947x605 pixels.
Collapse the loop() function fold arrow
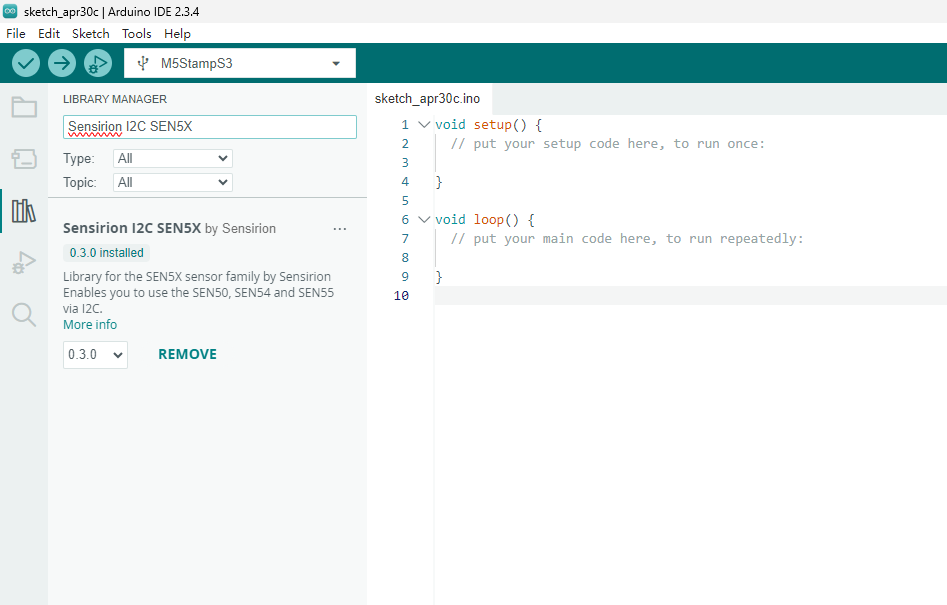(425, 219)
